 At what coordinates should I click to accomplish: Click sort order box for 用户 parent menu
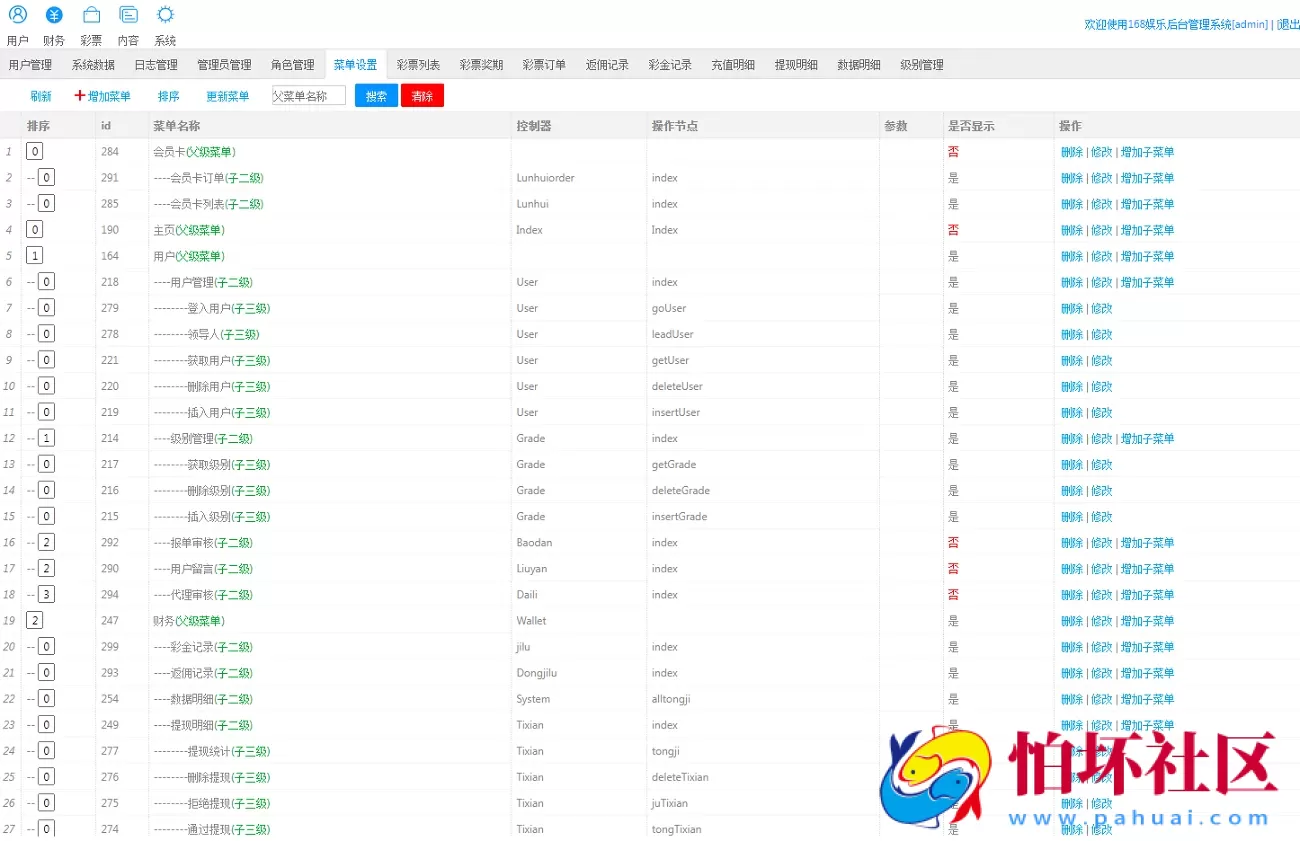(x=33, y=255)
